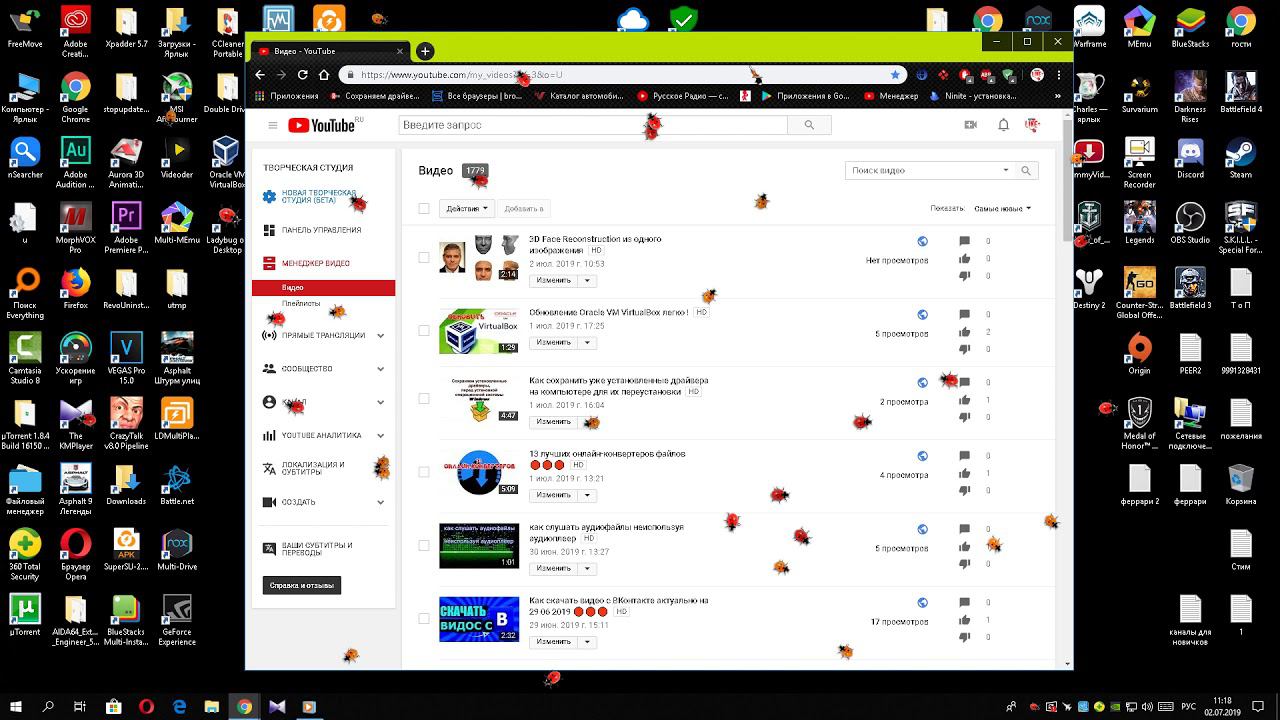Open the YouTube hamburger guide menu
Viewport: 1280px width, 720px height.
272,125
